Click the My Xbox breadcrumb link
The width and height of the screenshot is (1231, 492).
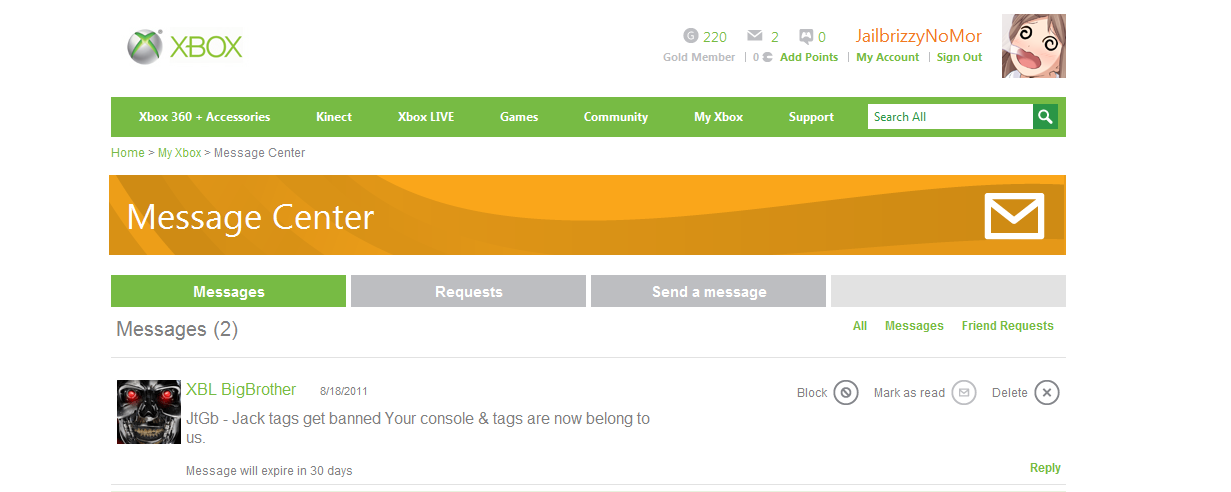click(180, 153)
